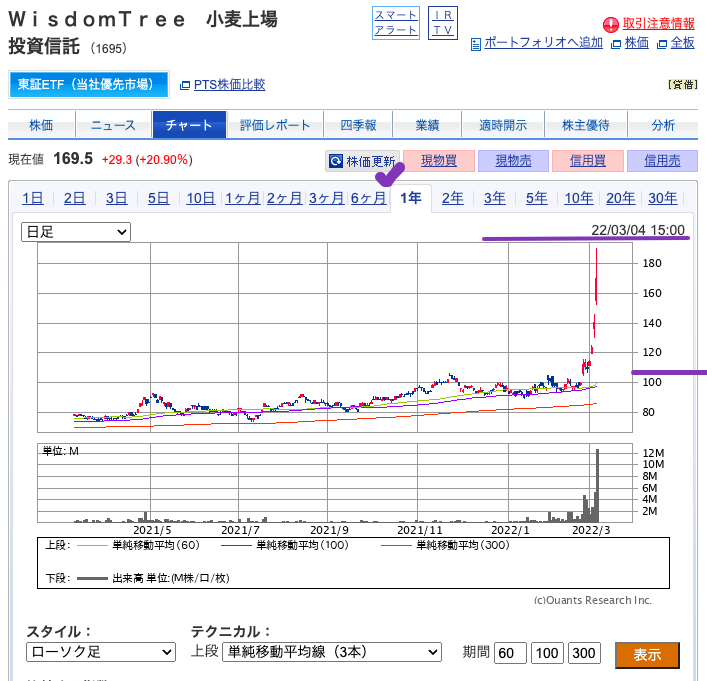
Task: Click the 信用売 button
Action: (x=662, y=161)
